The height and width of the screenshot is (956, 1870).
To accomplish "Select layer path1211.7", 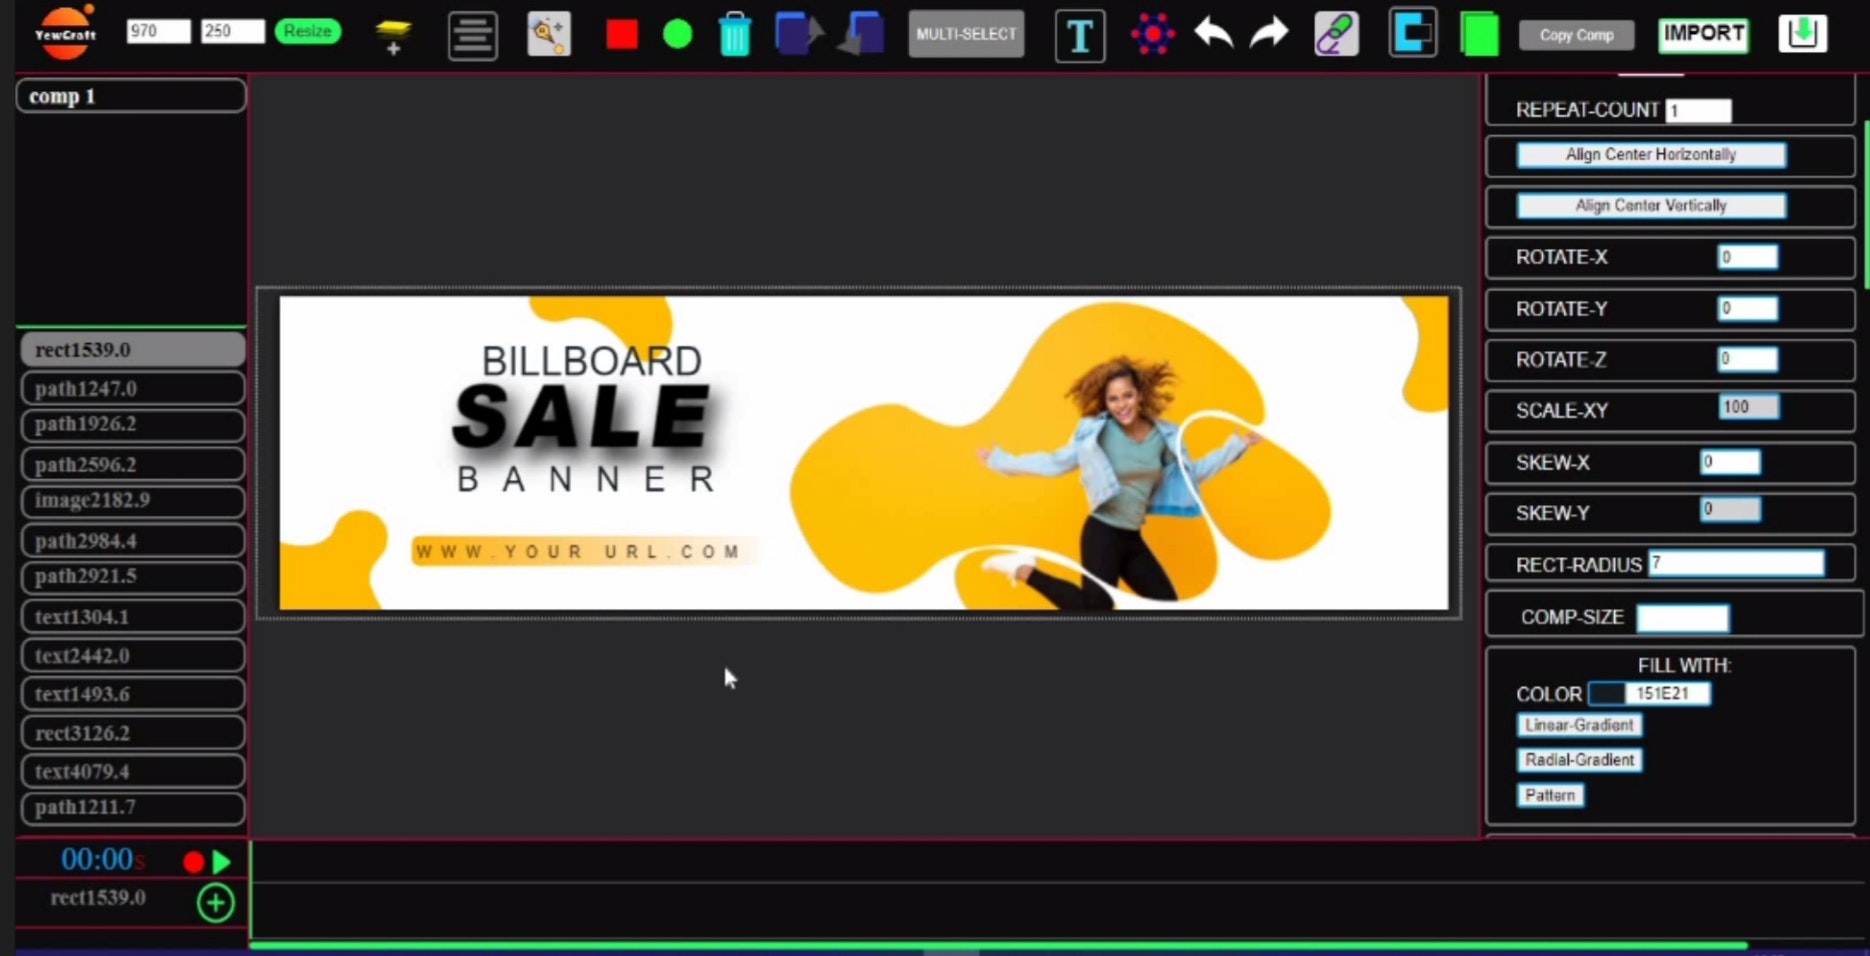I will point(132,807).
